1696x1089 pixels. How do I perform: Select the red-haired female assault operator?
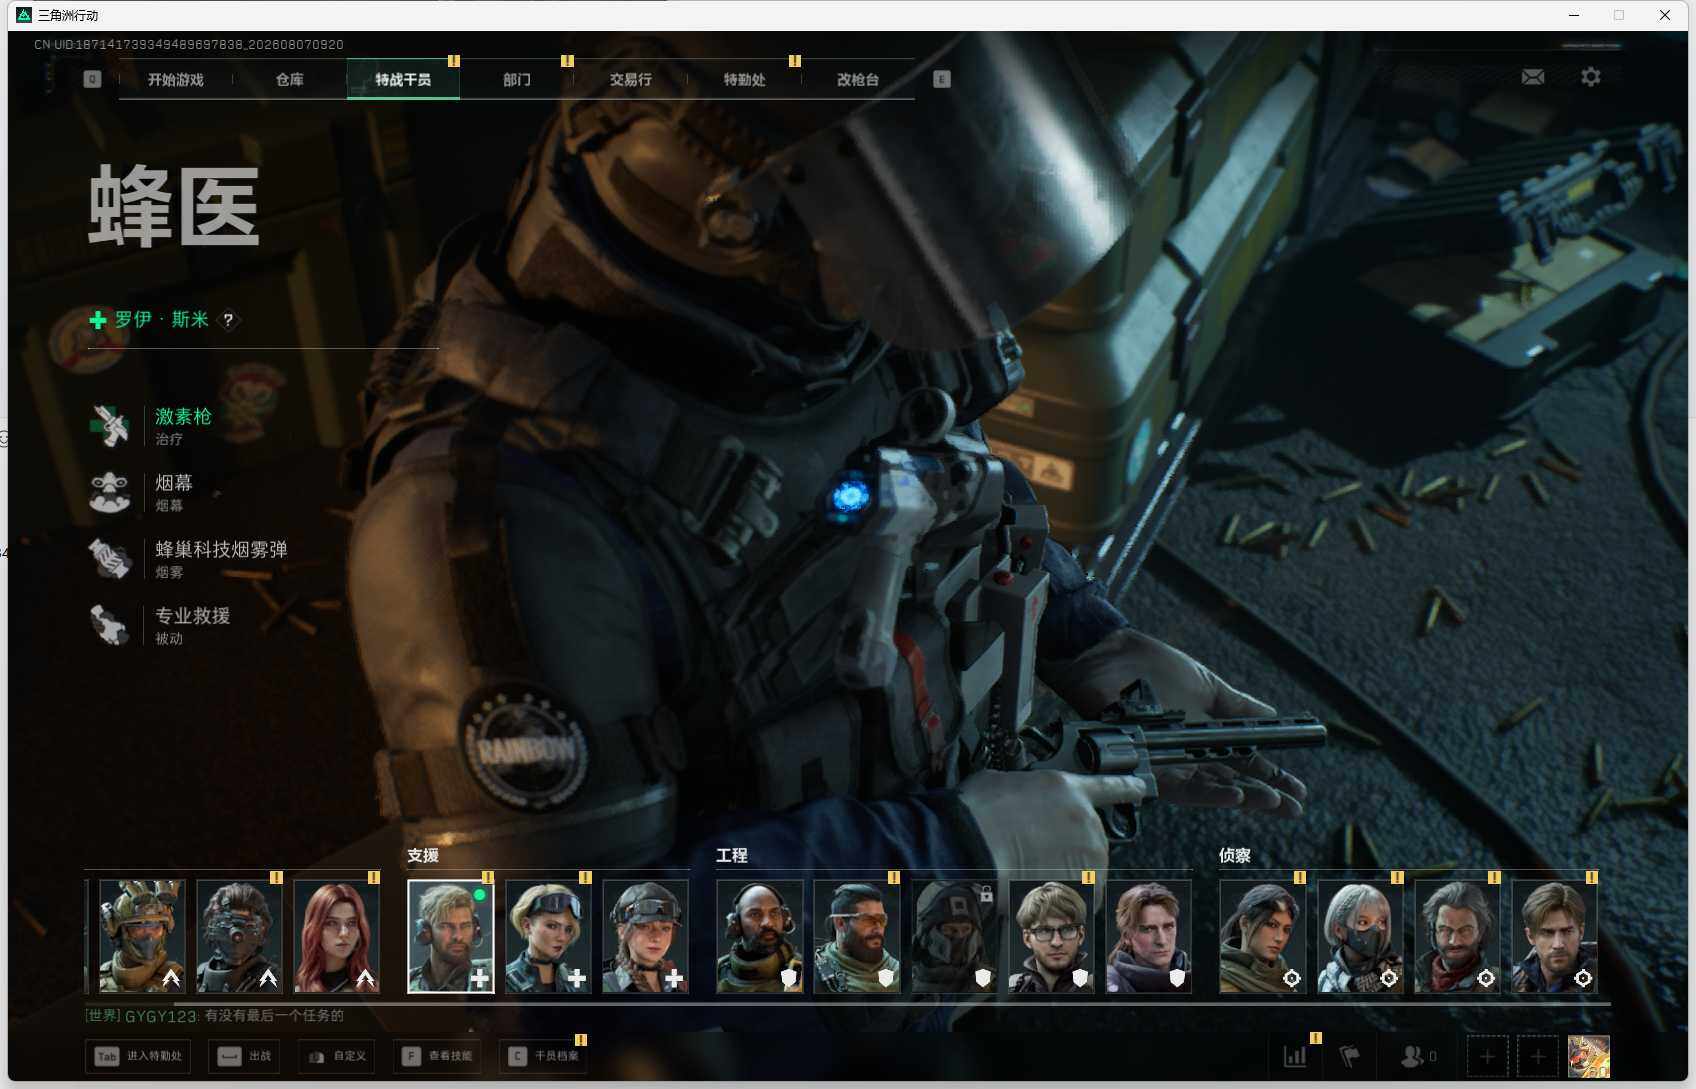pos(337,936)
